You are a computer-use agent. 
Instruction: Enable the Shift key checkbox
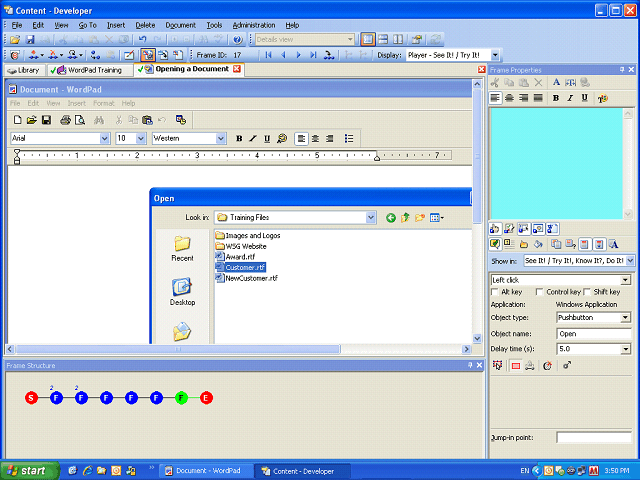point(587,292)
